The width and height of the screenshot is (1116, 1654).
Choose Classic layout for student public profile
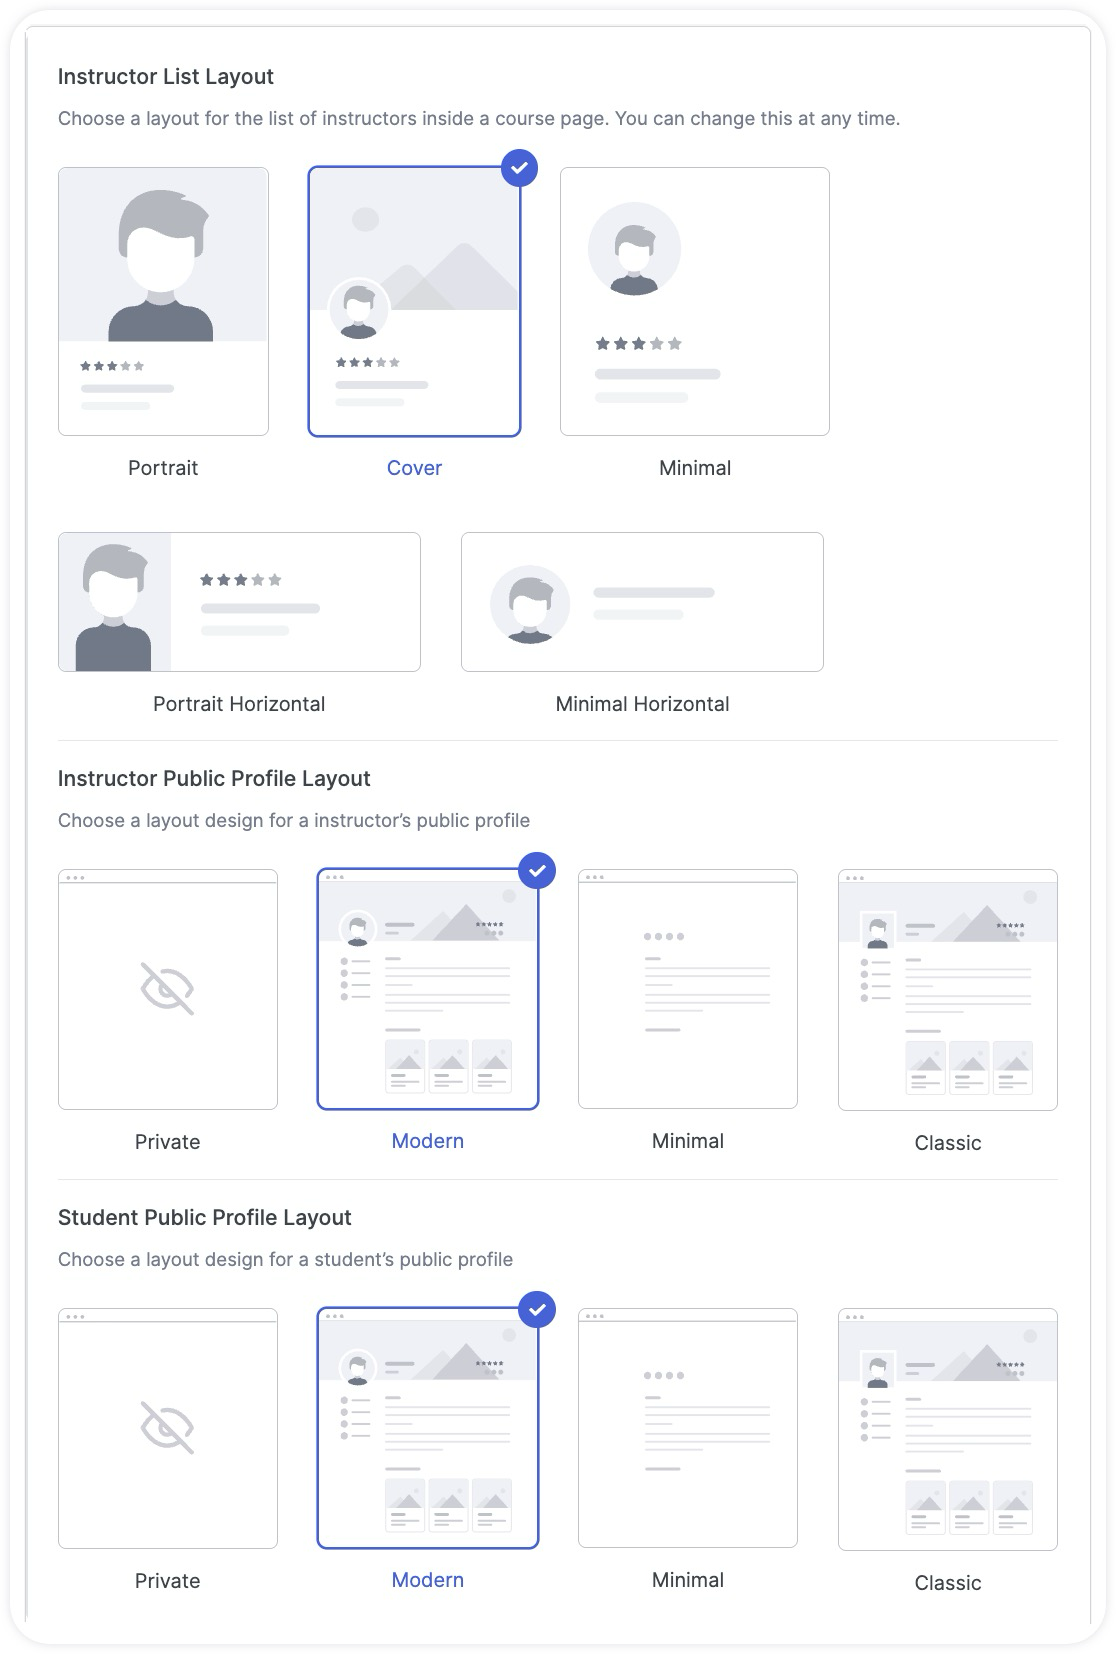tap(948, 1429)
